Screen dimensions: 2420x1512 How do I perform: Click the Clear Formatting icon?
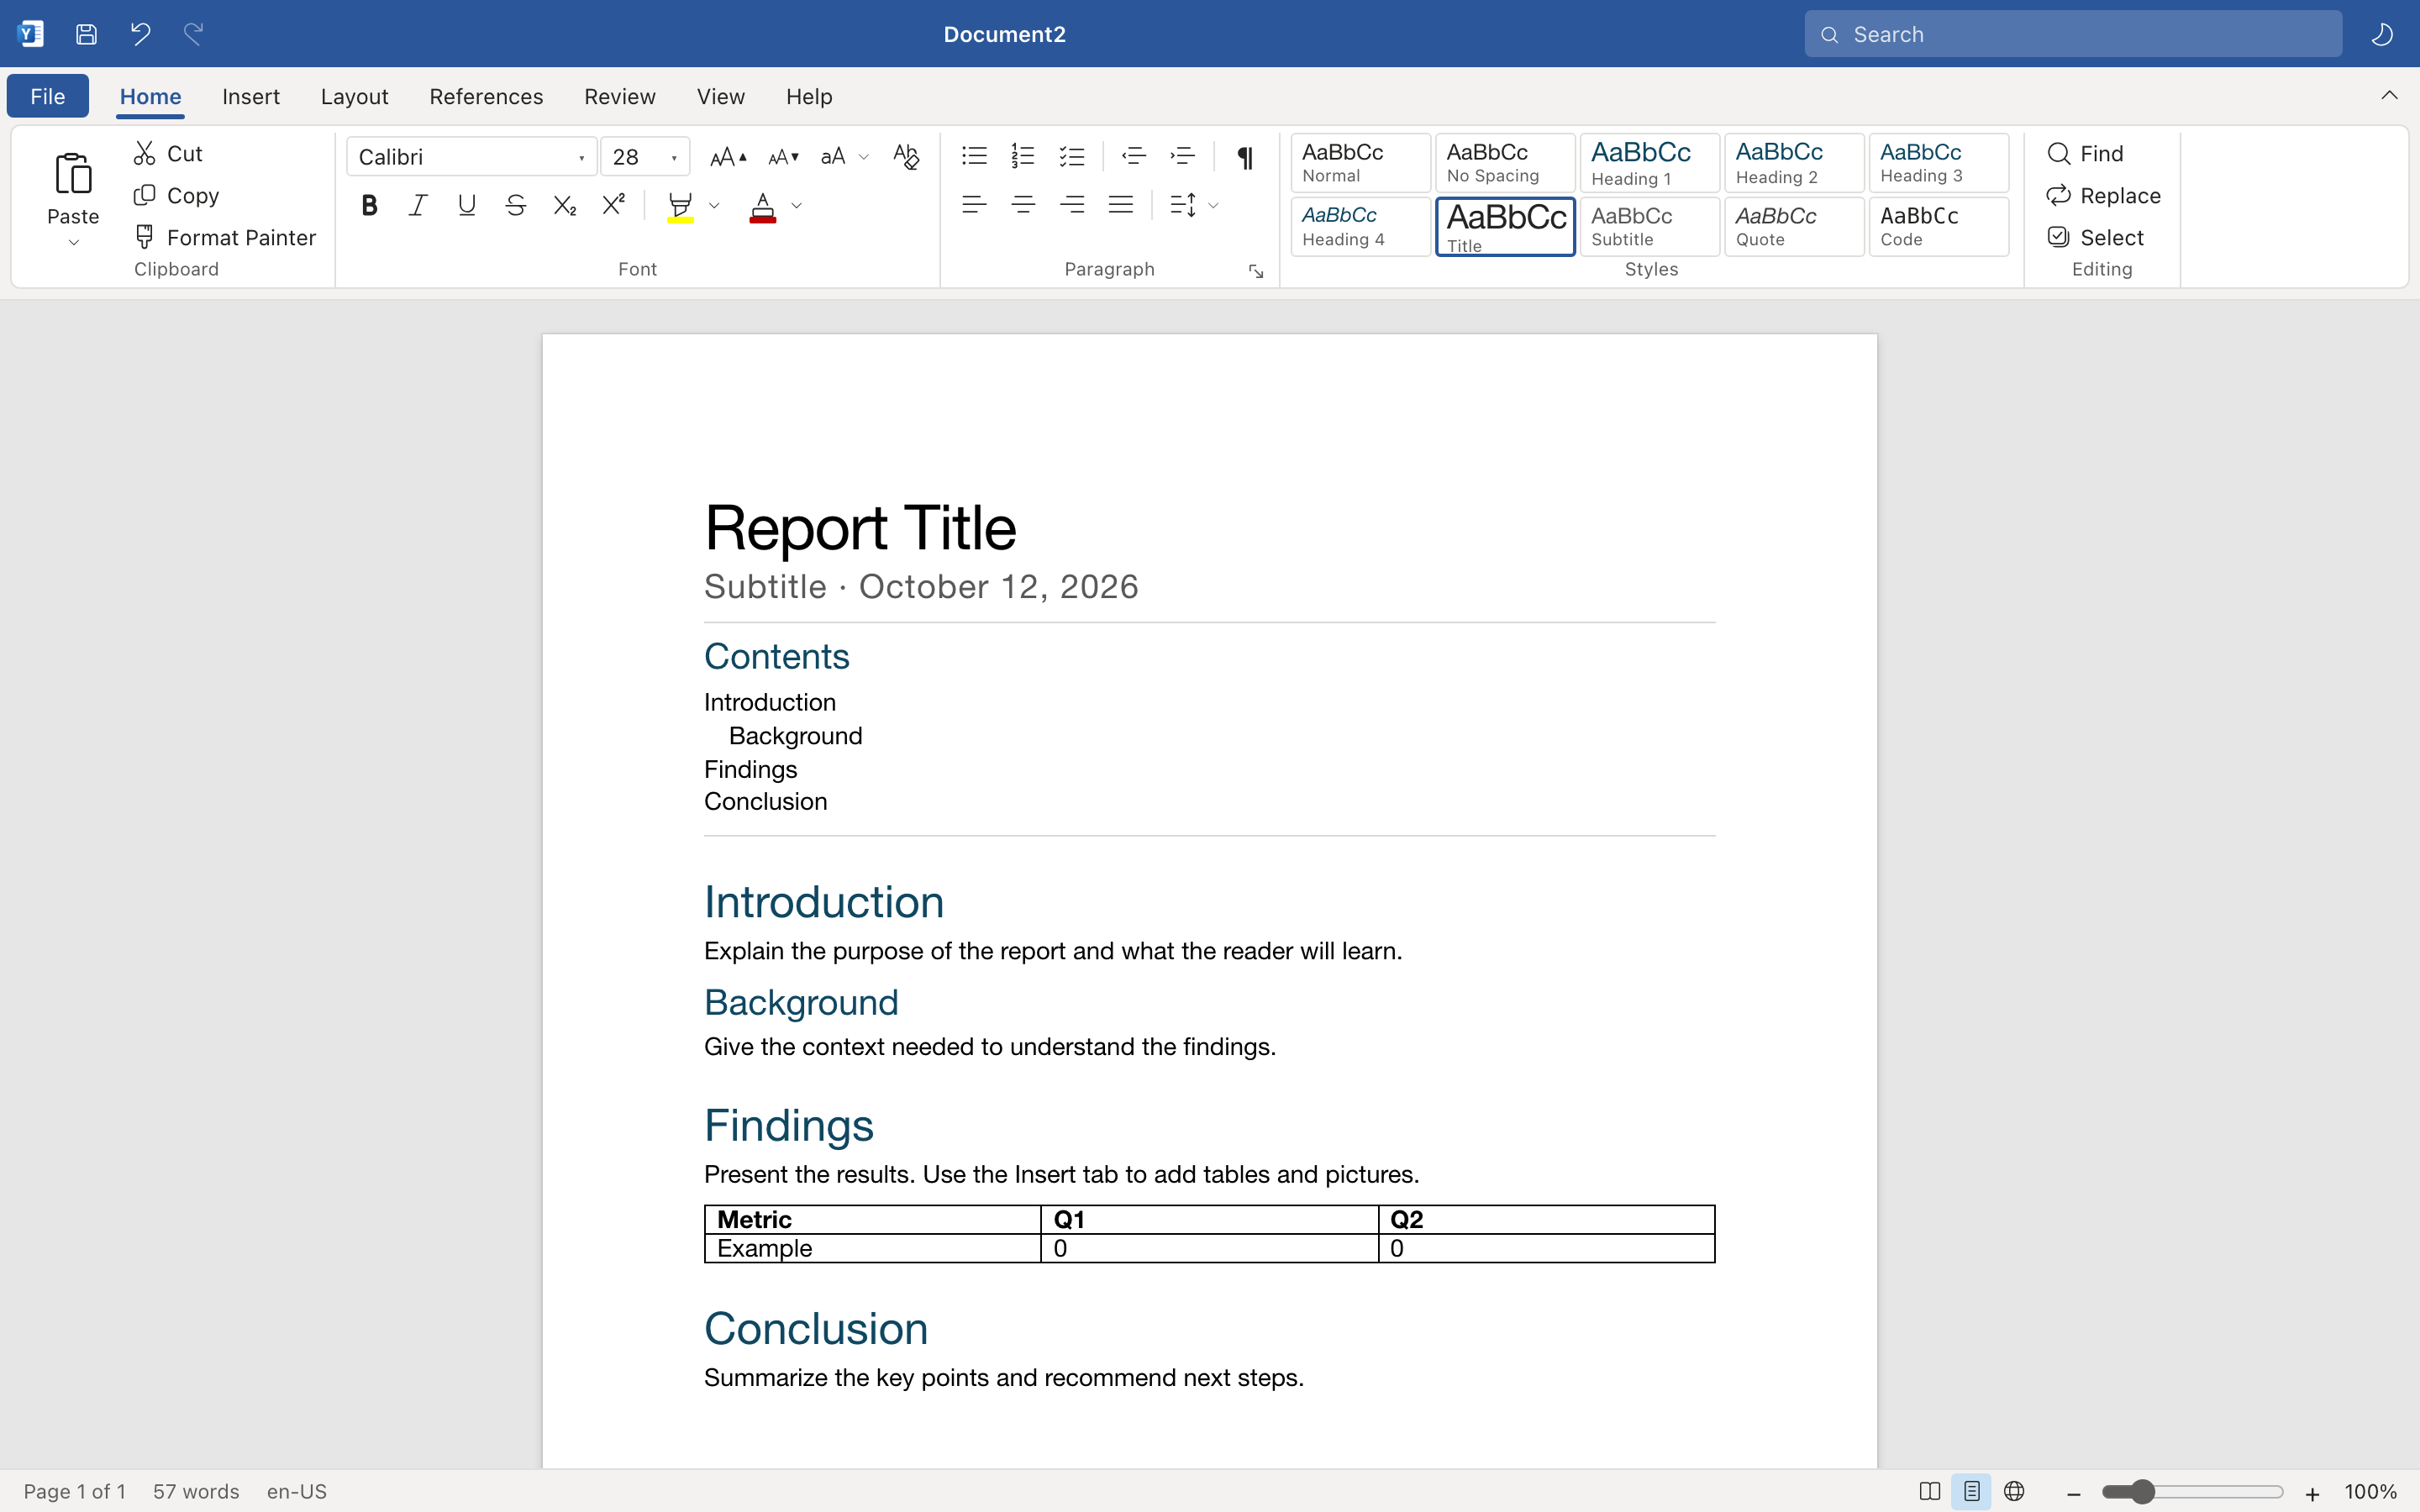click(906, 156)
